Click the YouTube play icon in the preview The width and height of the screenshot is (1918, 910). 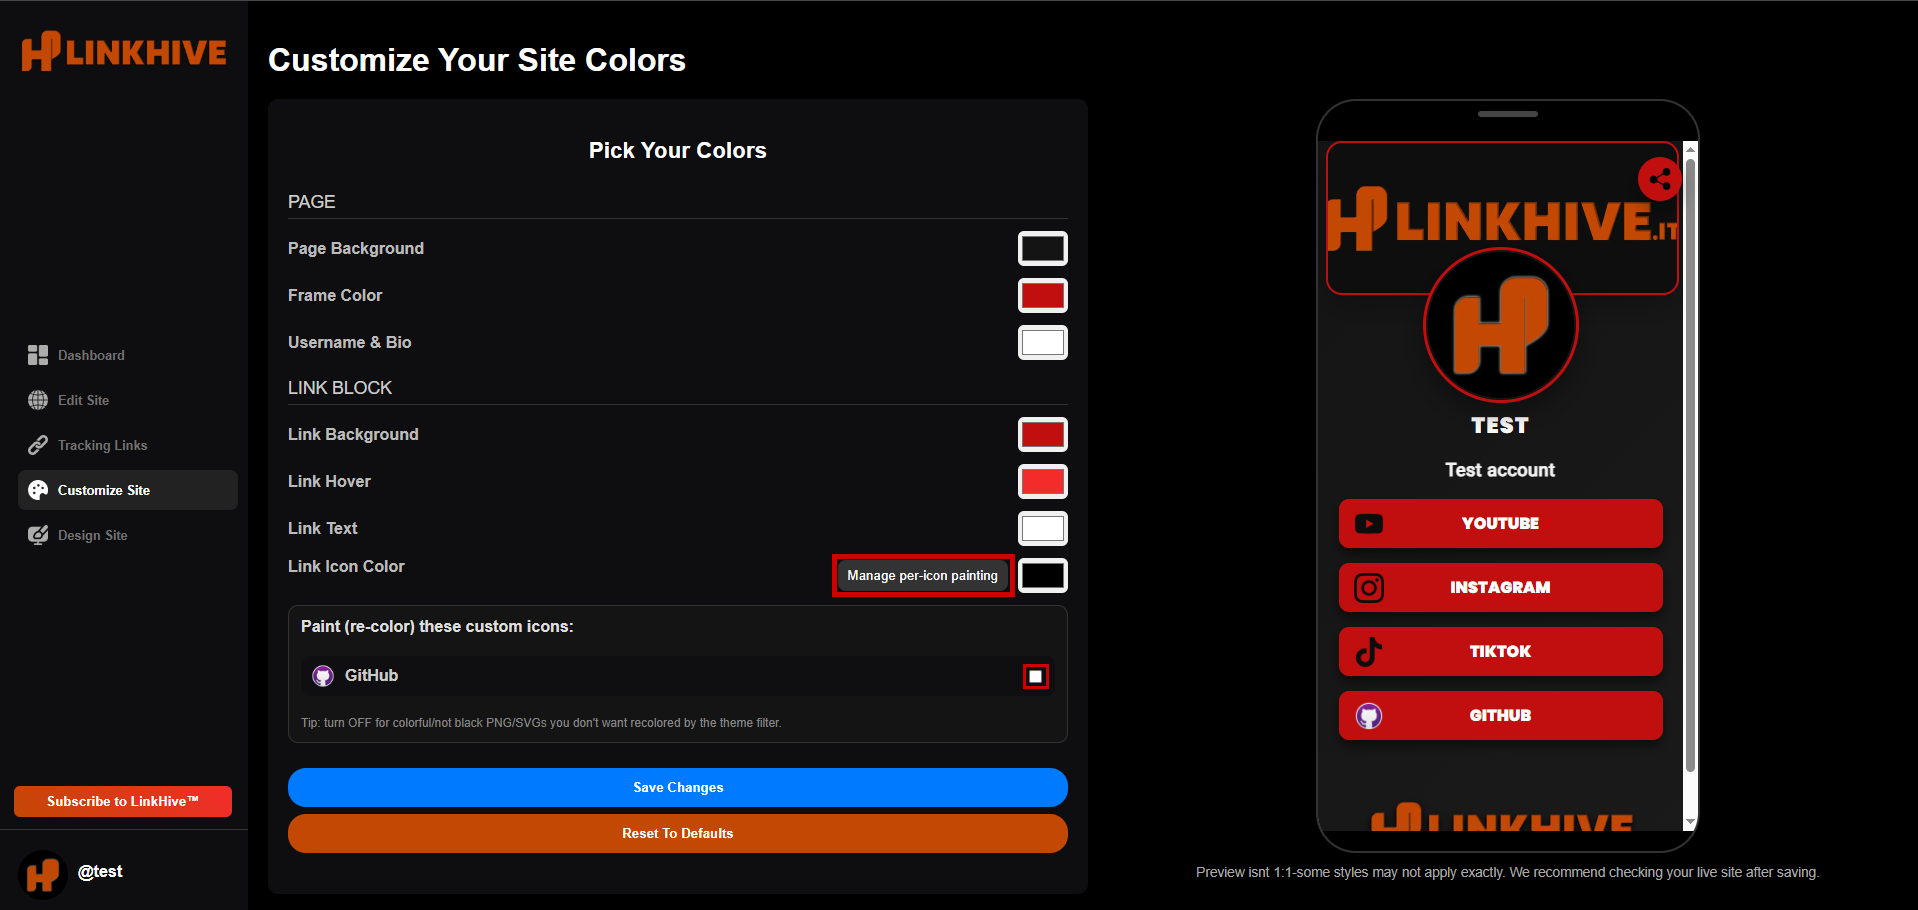(1368, 523)
